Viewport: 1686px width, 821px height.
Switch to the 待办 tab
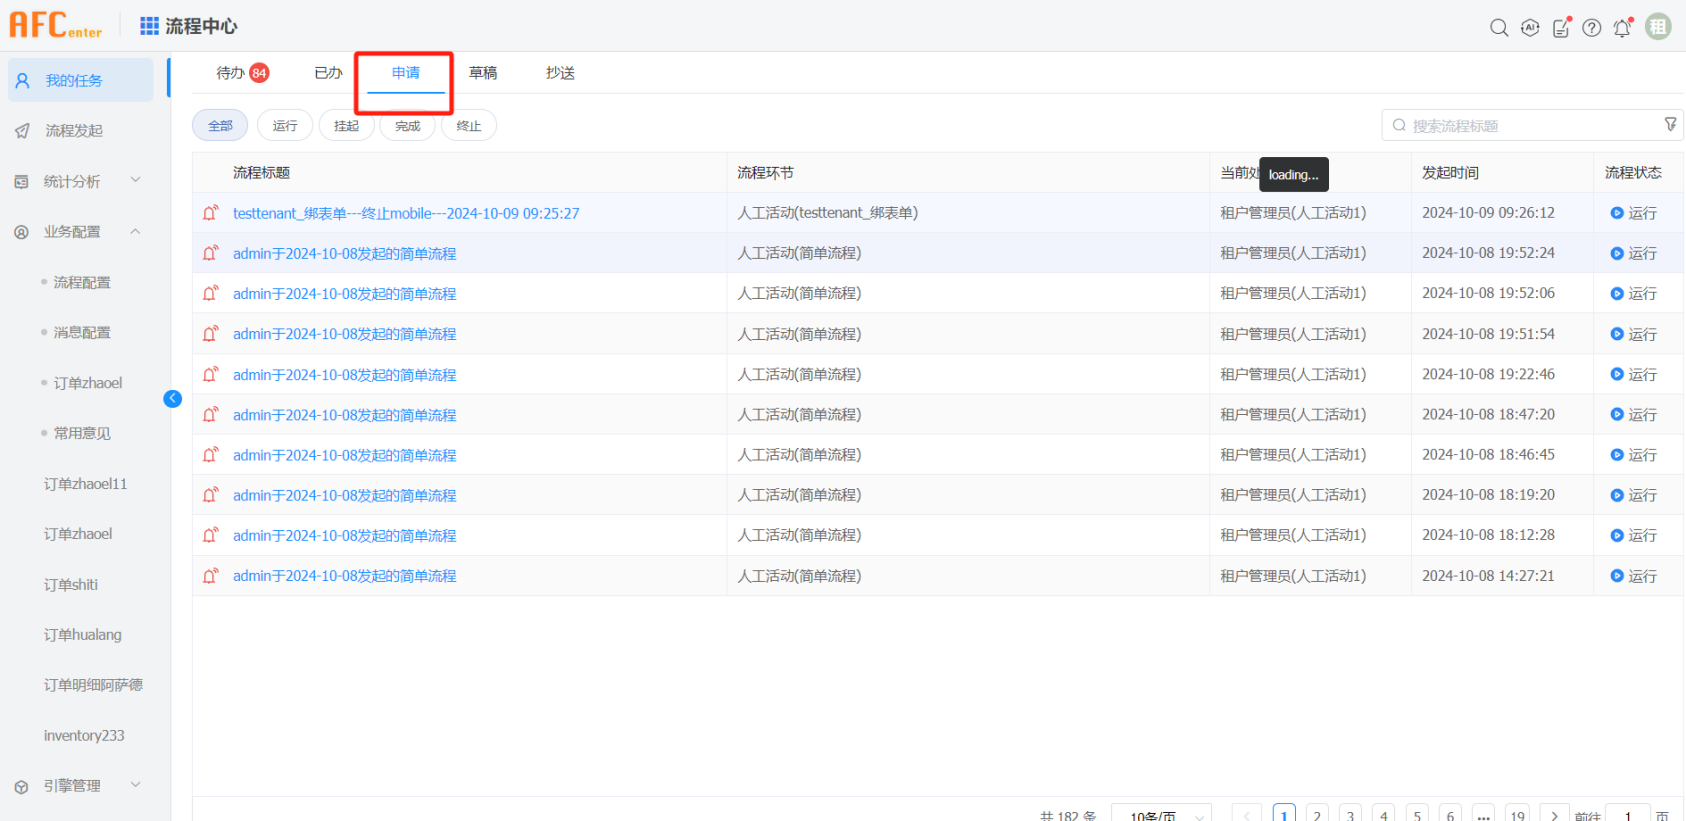231,73
